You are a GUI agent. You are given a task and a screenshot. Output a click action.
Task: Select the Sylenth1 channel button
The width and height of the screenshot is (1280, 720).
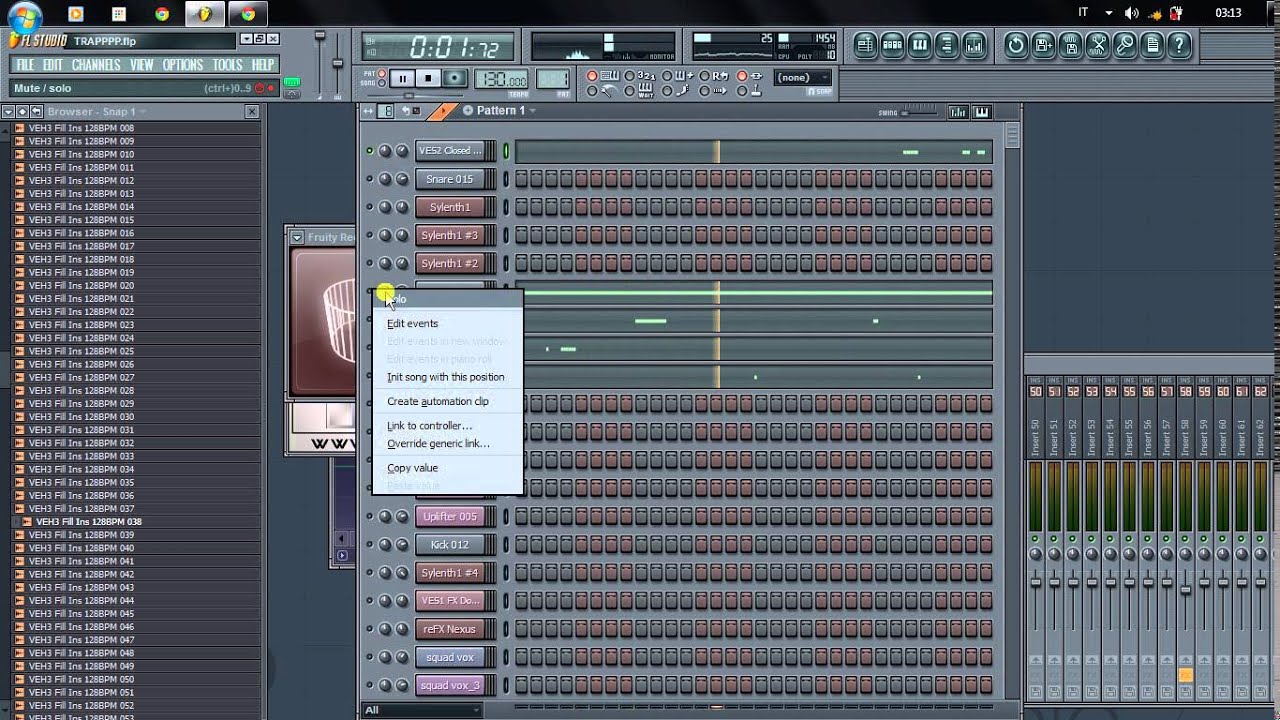[x=450, y=207]
